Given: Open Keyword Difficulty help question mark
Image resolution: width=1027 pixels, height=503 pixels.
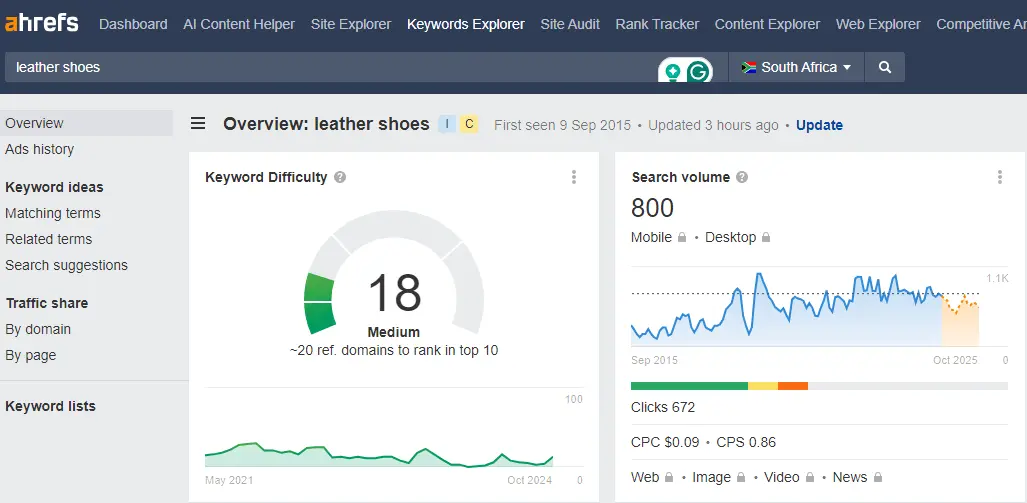Looking at the screenshot, I should tap(339, 177).
